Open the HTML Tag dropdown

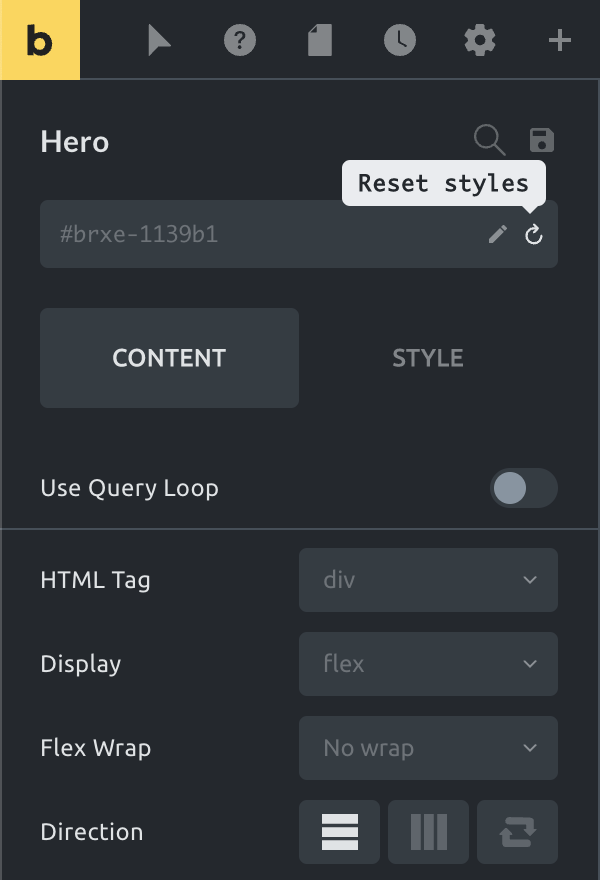point(428,580)
